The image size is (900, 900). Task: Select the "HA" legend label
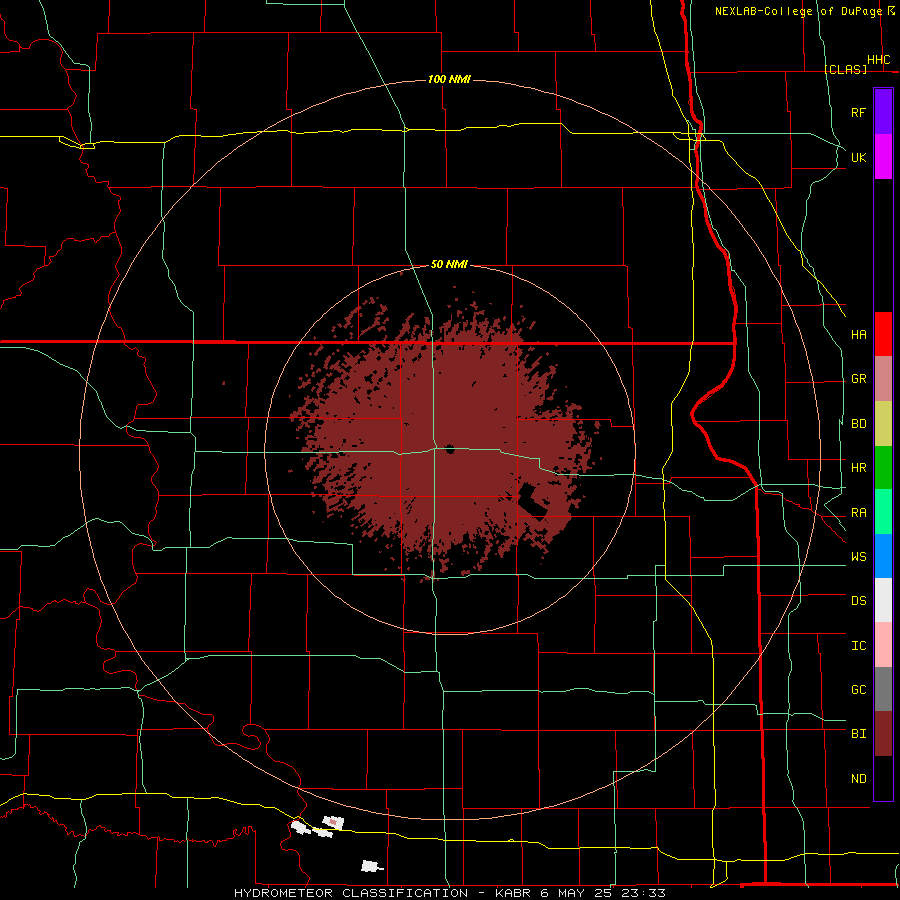859,334
